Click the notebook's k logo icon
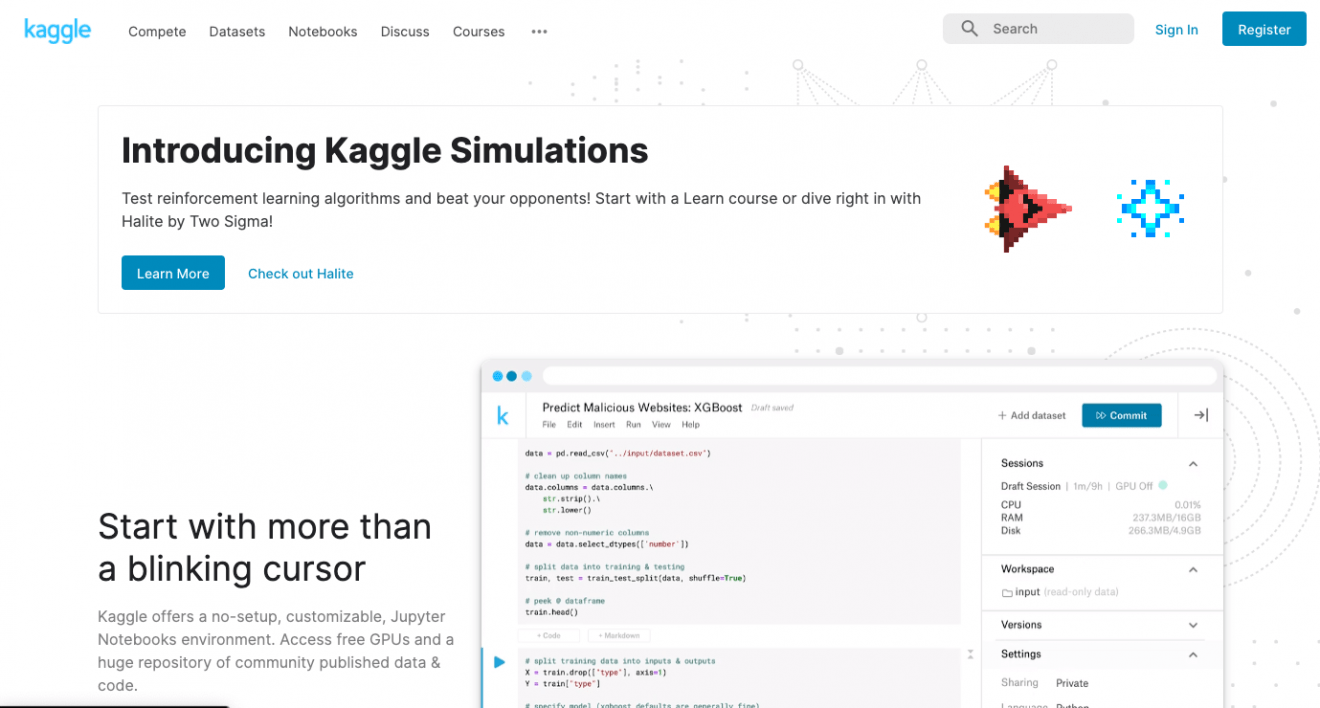 [x=502, y=416]
